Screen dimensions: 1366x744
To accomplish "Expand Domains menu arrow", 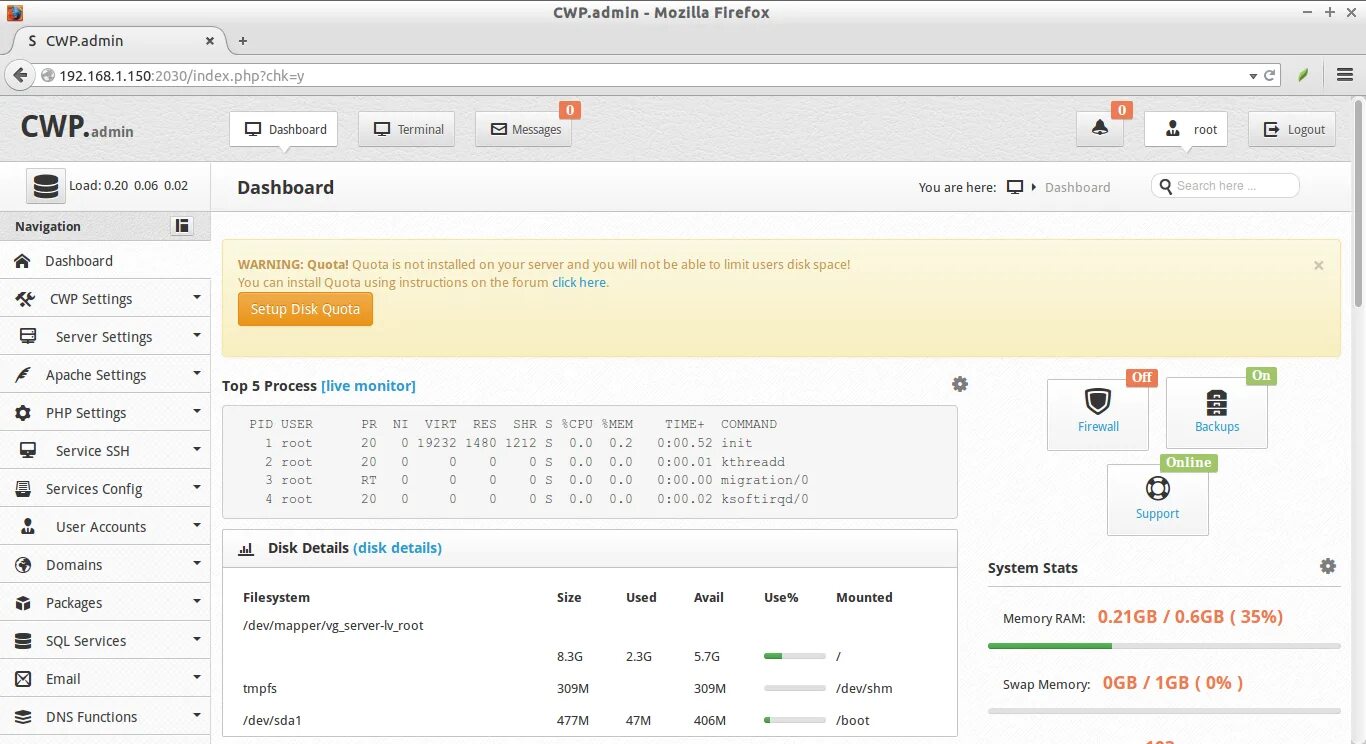I will point(197,563).
